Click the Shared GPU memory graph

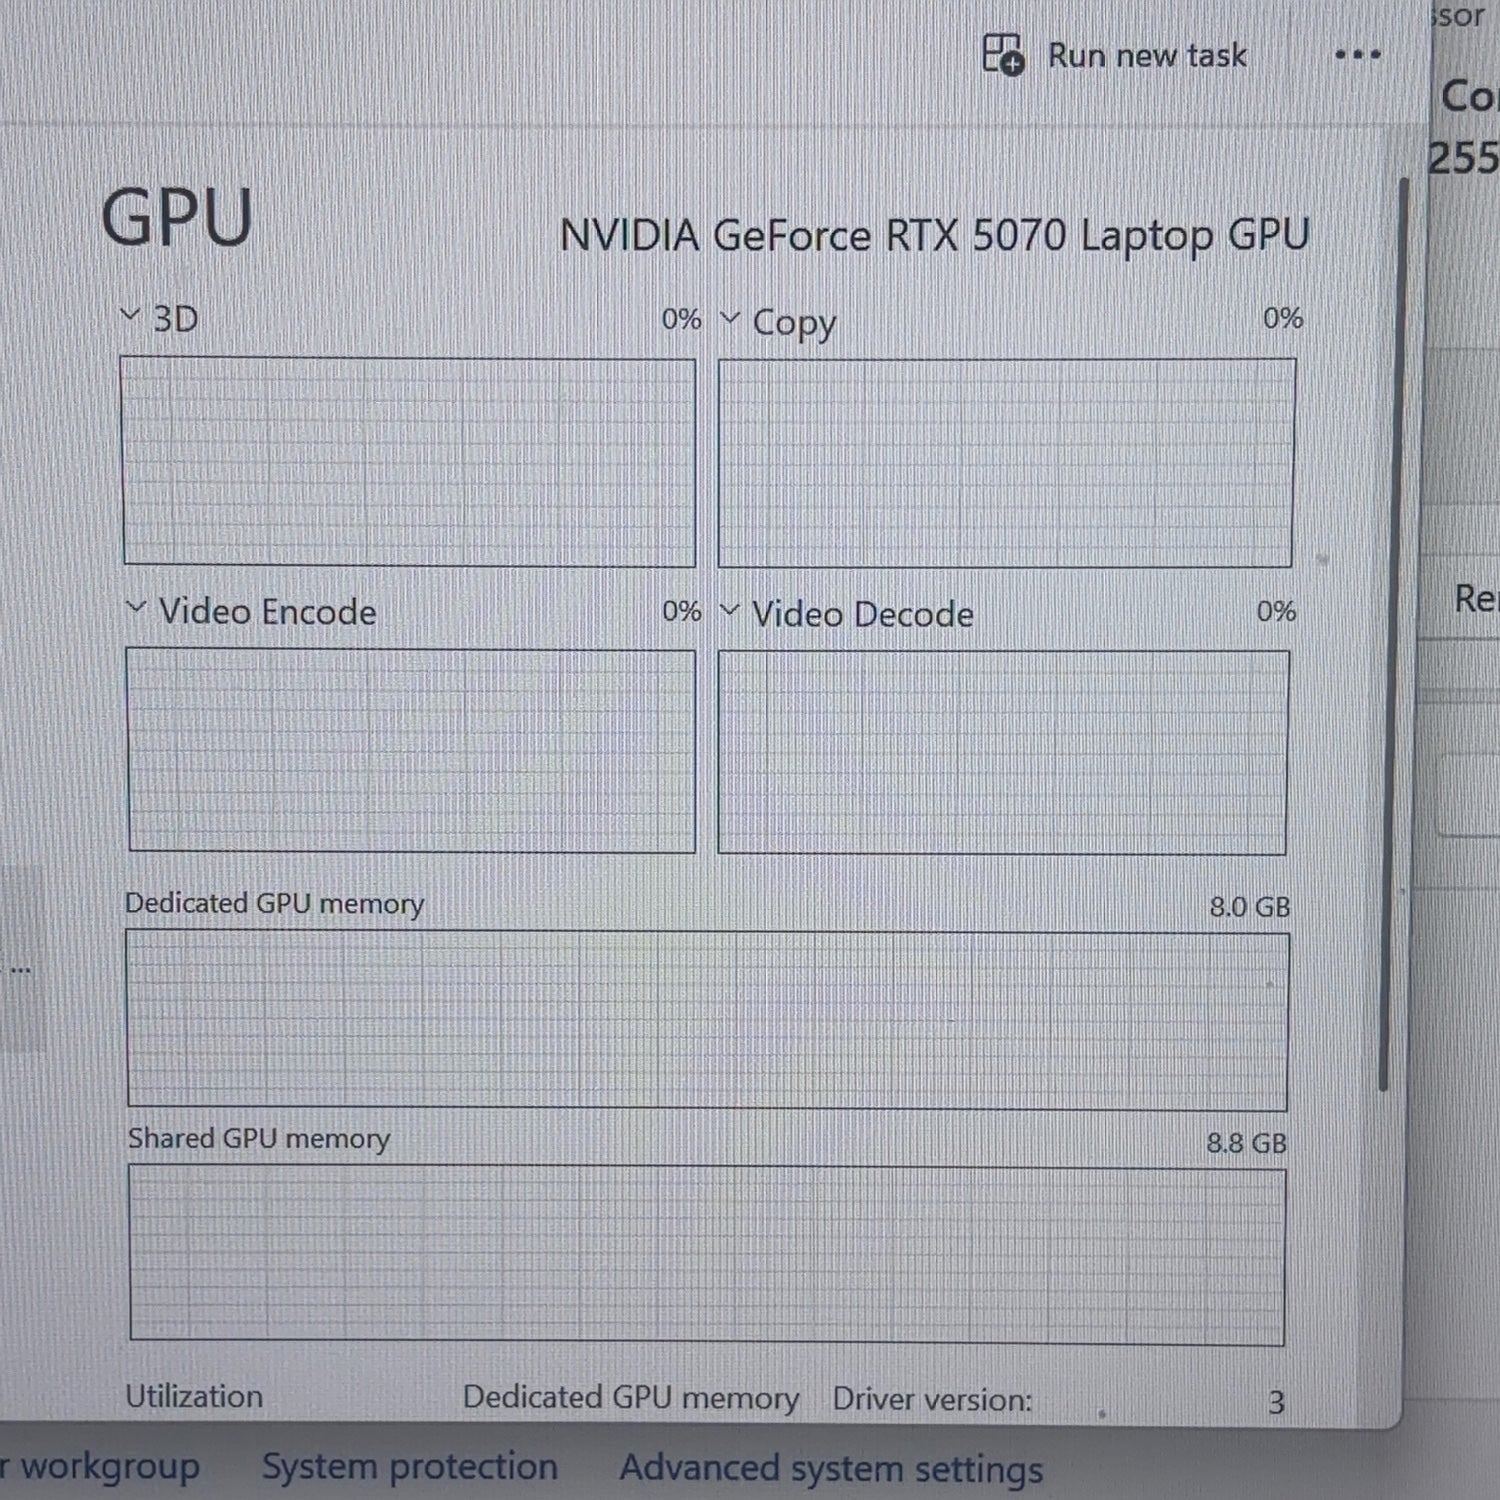[707, 1255]
